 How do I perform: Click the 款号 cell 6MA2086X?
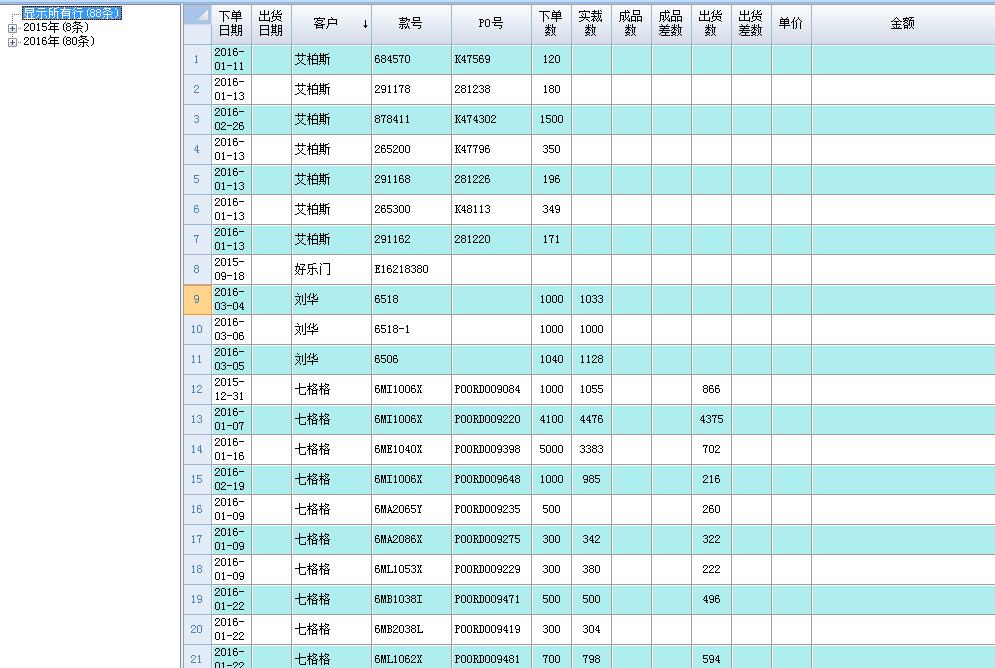pyautogui.click(x=411, y=539)
